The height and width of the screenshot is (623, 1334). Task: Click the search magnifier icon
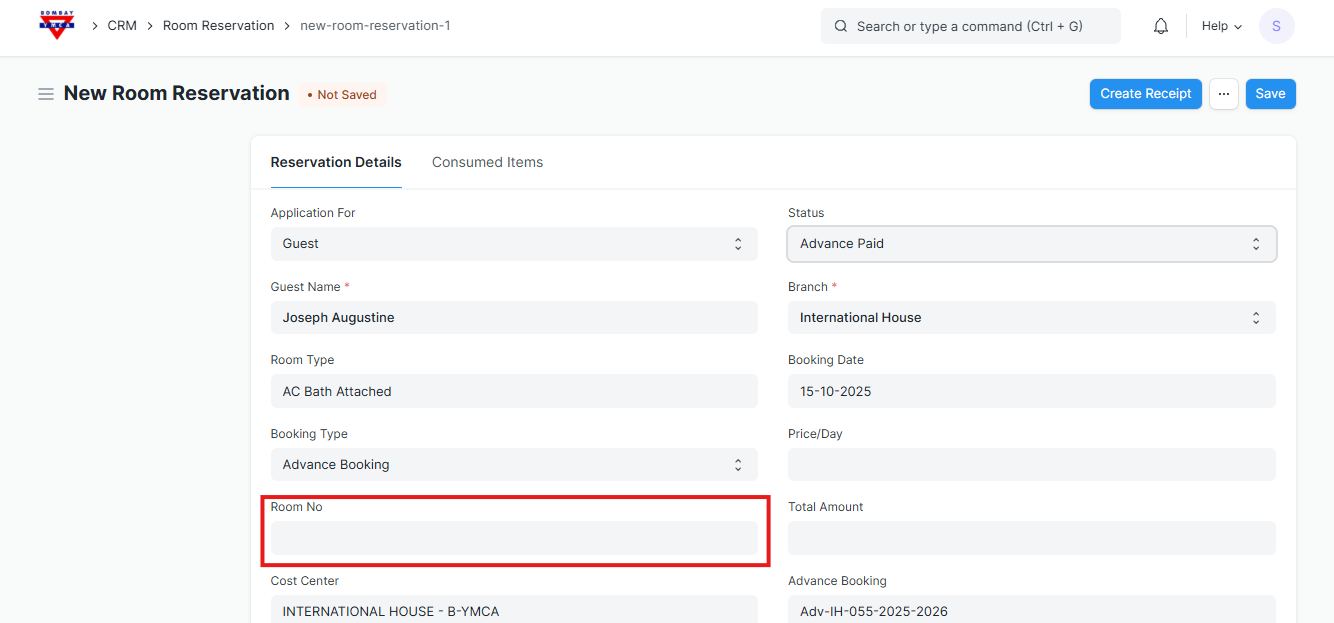[840, 26]
